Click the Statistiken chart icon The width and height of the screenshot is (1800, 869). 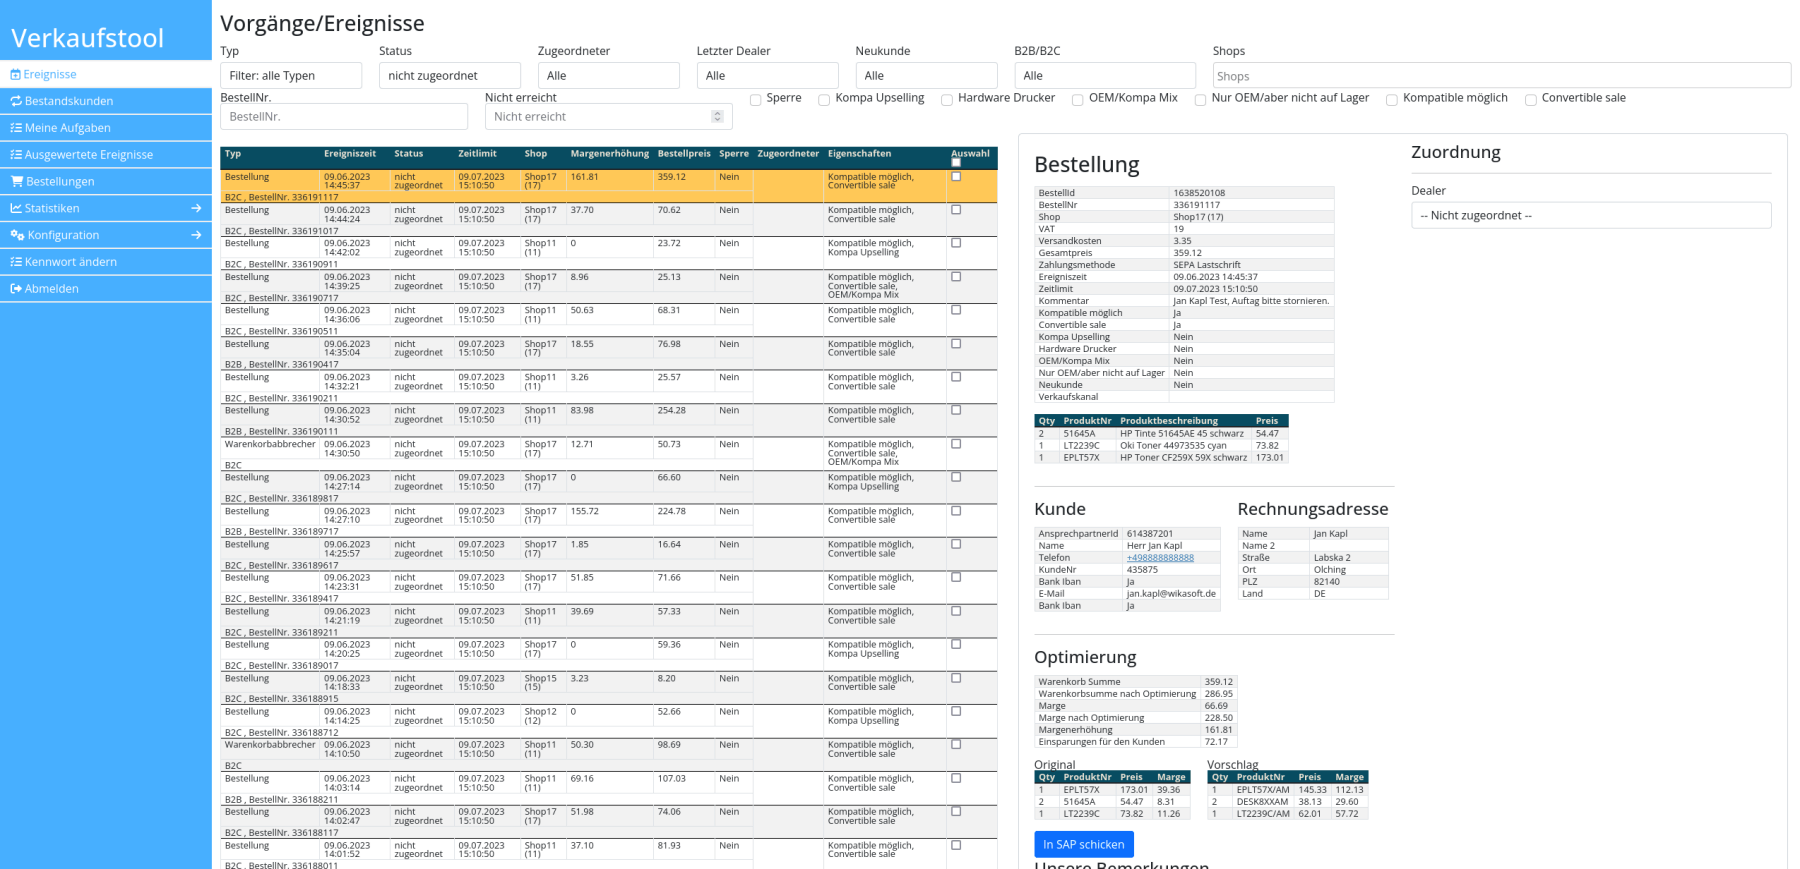(x=16, y=209)
